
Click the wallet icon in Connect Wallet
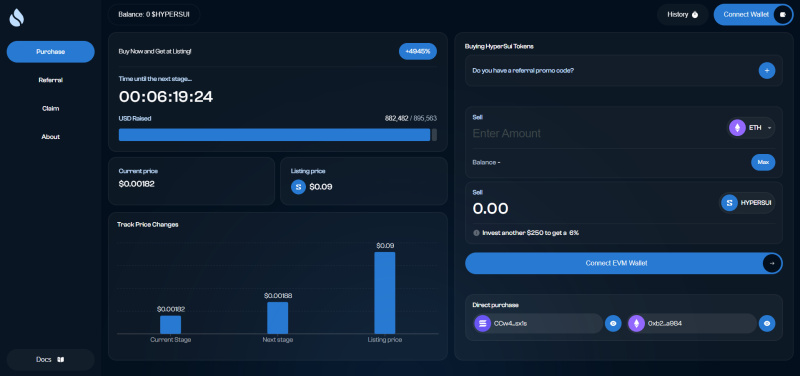[783, 15]
